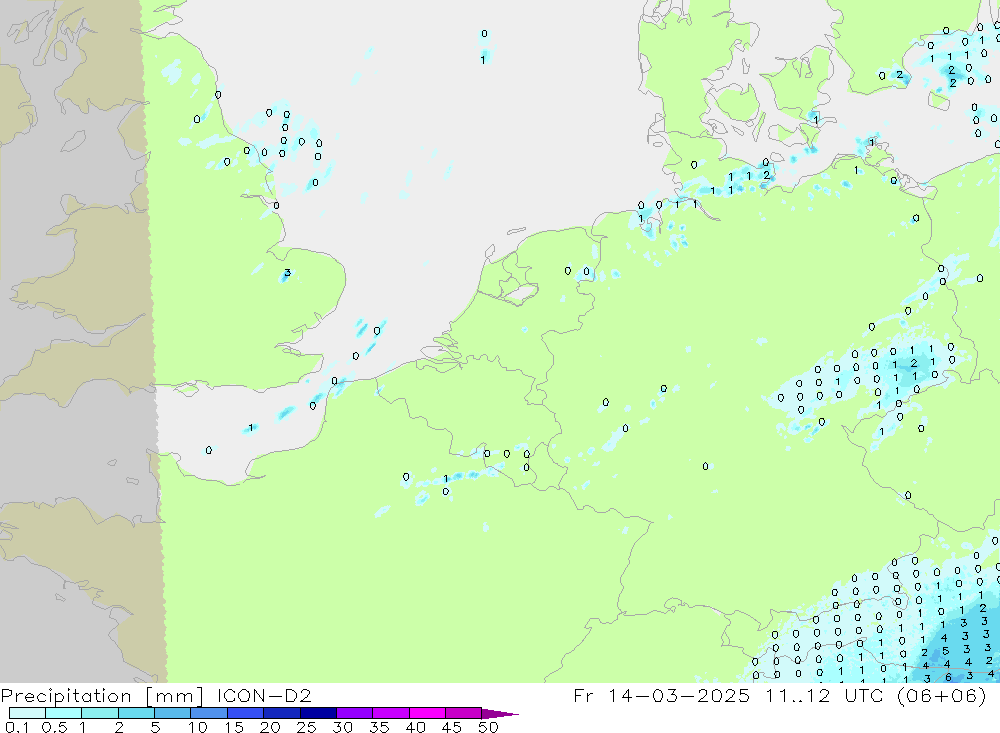Click the '10' legend scale label
1000x733 pixels.
point(198,727)
